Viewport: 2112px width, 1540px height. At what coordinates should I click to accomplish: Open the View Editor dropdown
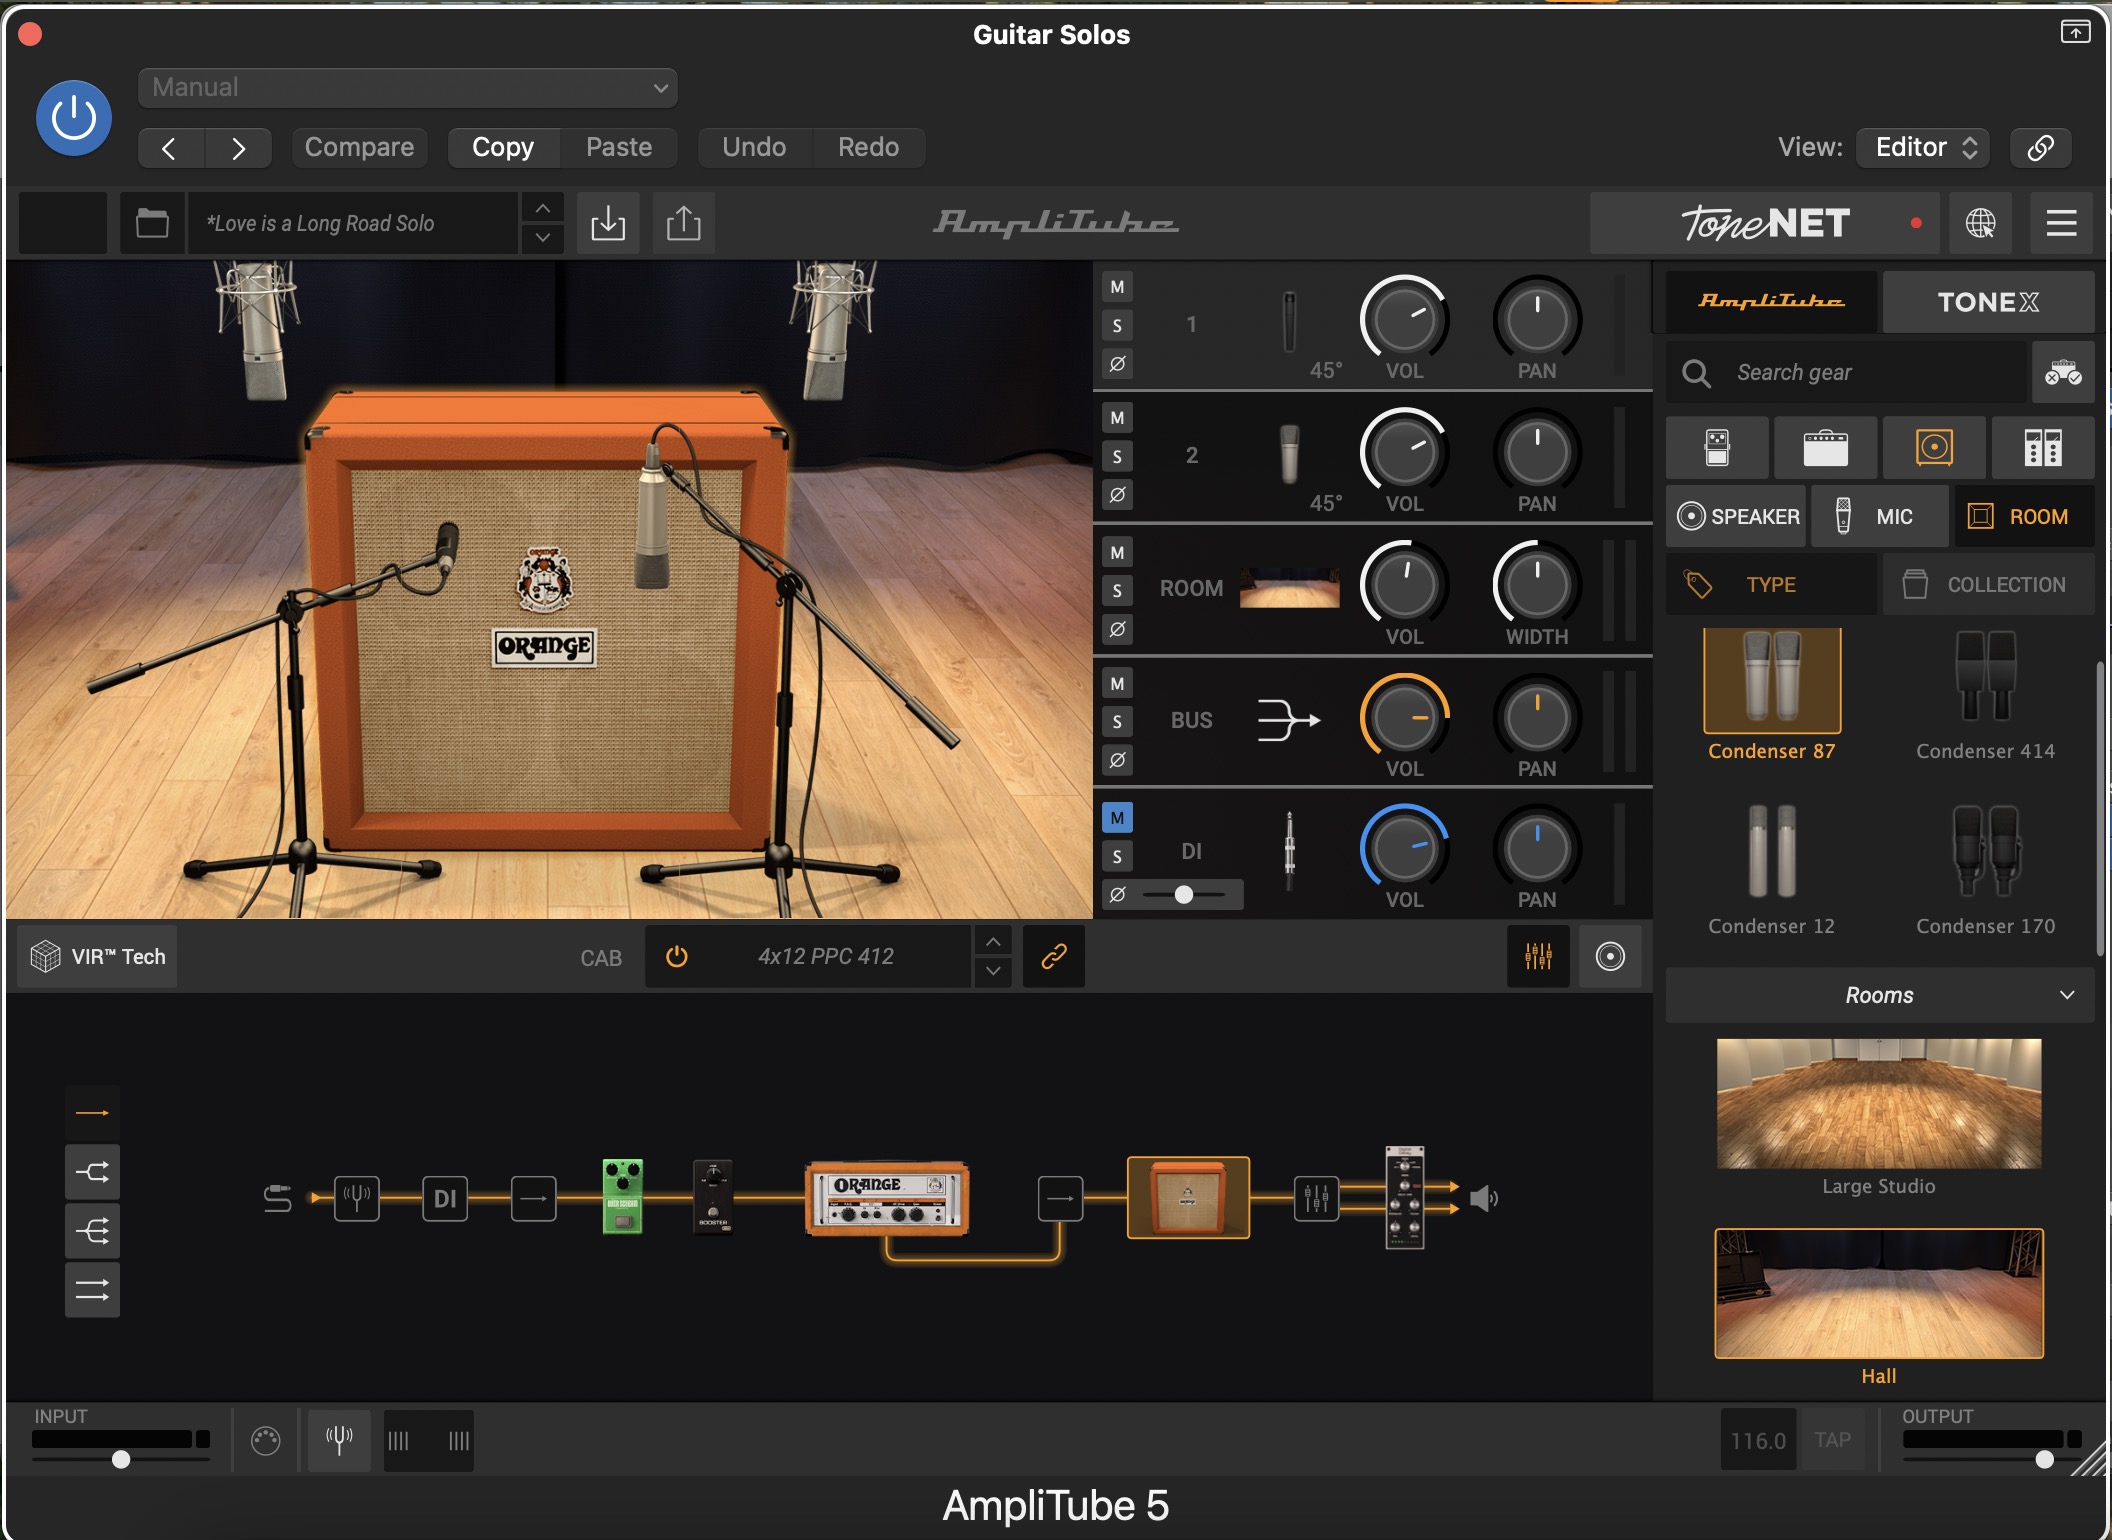[x=1923, y=148]
